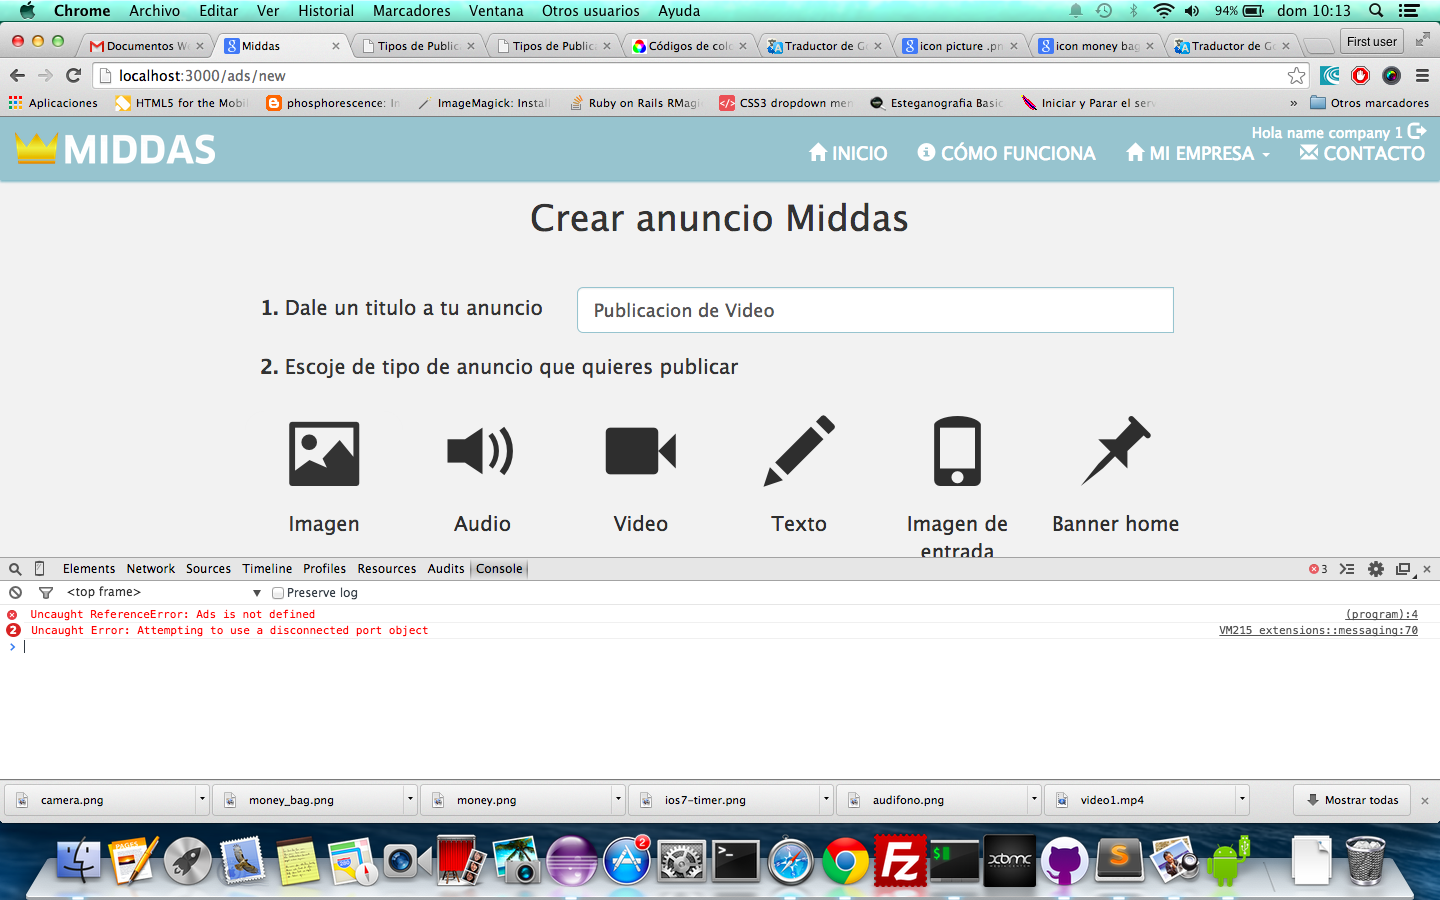
Task: Open the video1.mp4 download item
Action: [x=1139, y=800]
